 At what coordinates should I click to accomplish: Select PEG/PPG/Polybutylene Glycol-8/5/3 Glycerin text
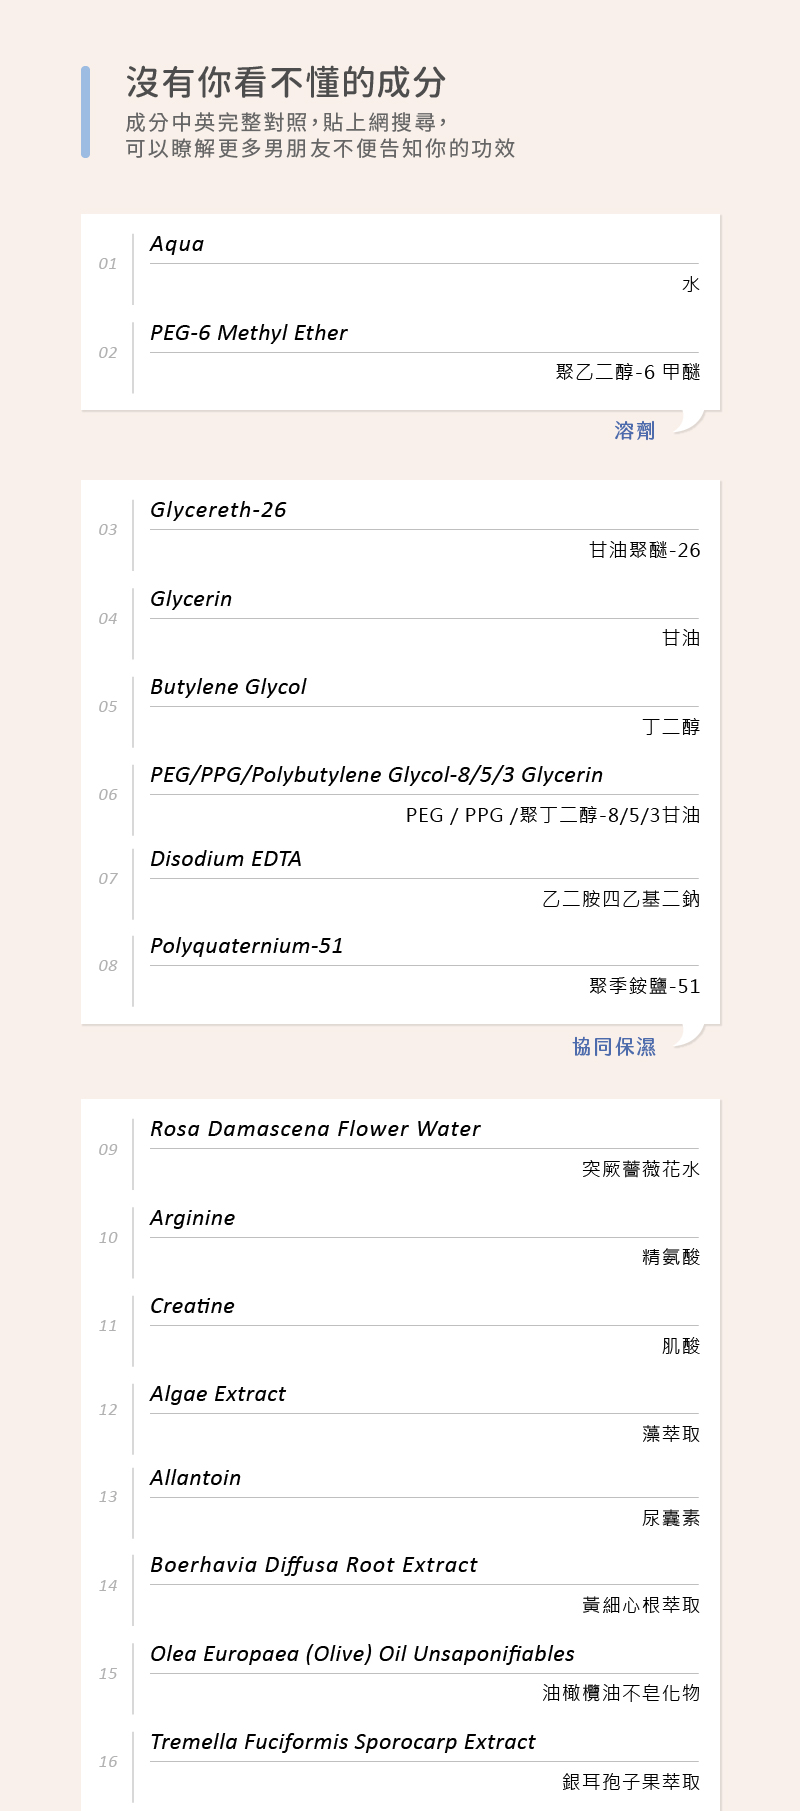376,775
